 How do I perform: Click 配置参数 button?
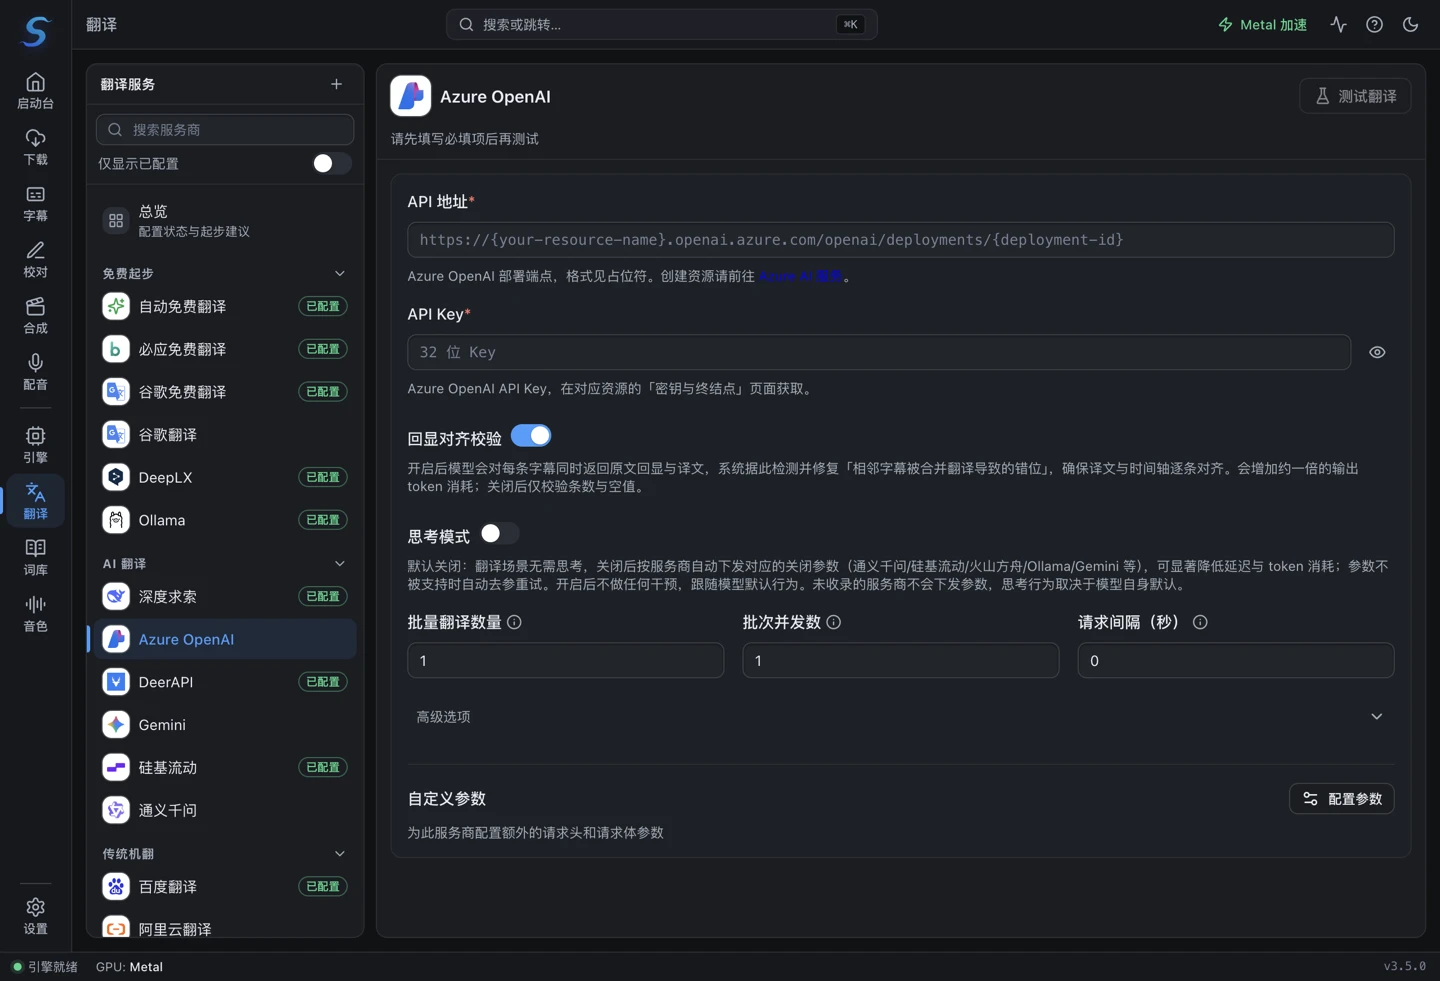(1342, 799)
